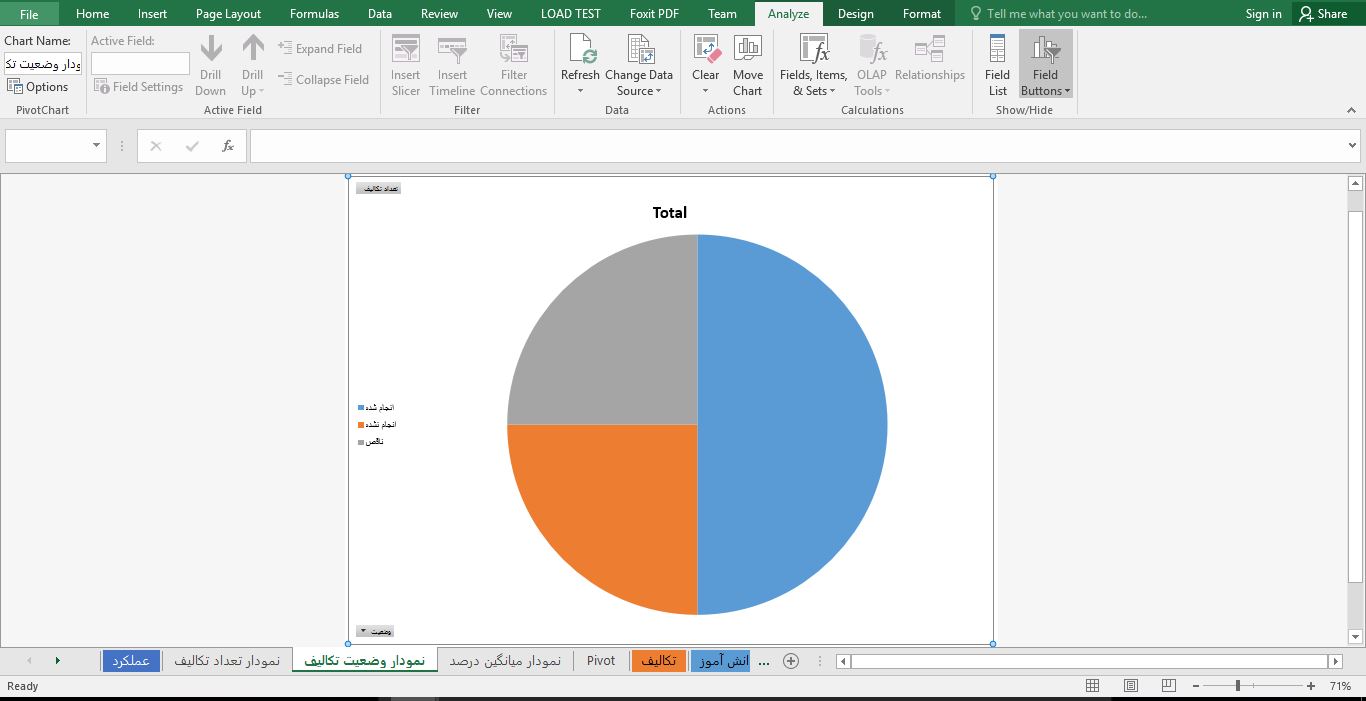Click the Active Field input box
Viewport: 1366px width, 701px height.
tap(140, 64)
